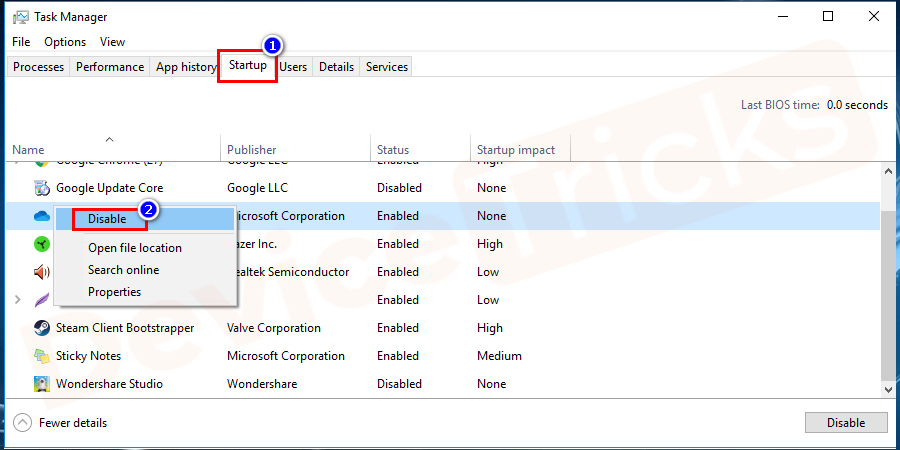Click the Last BIOS time value
The height and width of the screenshot is (450, 900).
click(x=857, y=105)
